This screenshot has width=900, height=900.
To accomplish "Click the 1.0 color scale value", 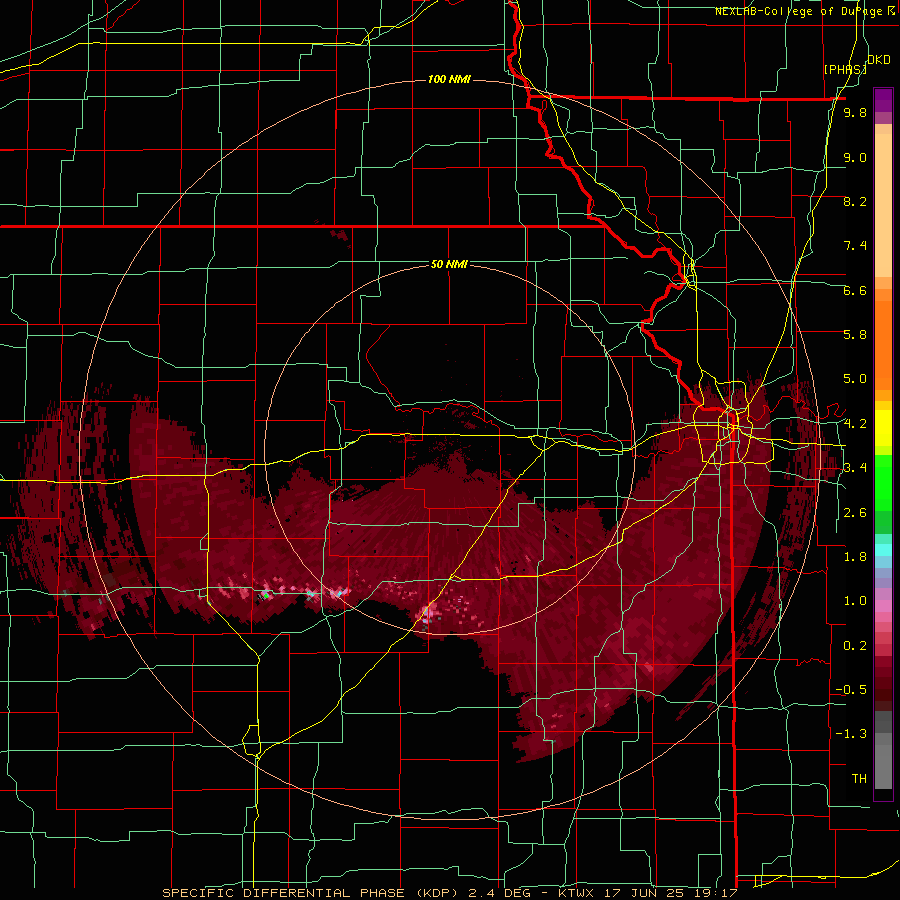I will pyautogui.click(x=855, y=601).
